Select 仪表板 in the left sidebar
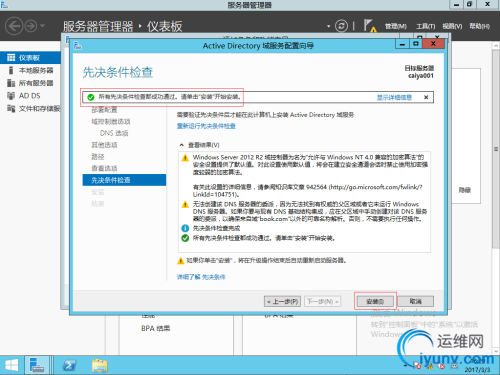Image resolution: width=500 pixels, height=375 pixels. click(x=30, y=58)
